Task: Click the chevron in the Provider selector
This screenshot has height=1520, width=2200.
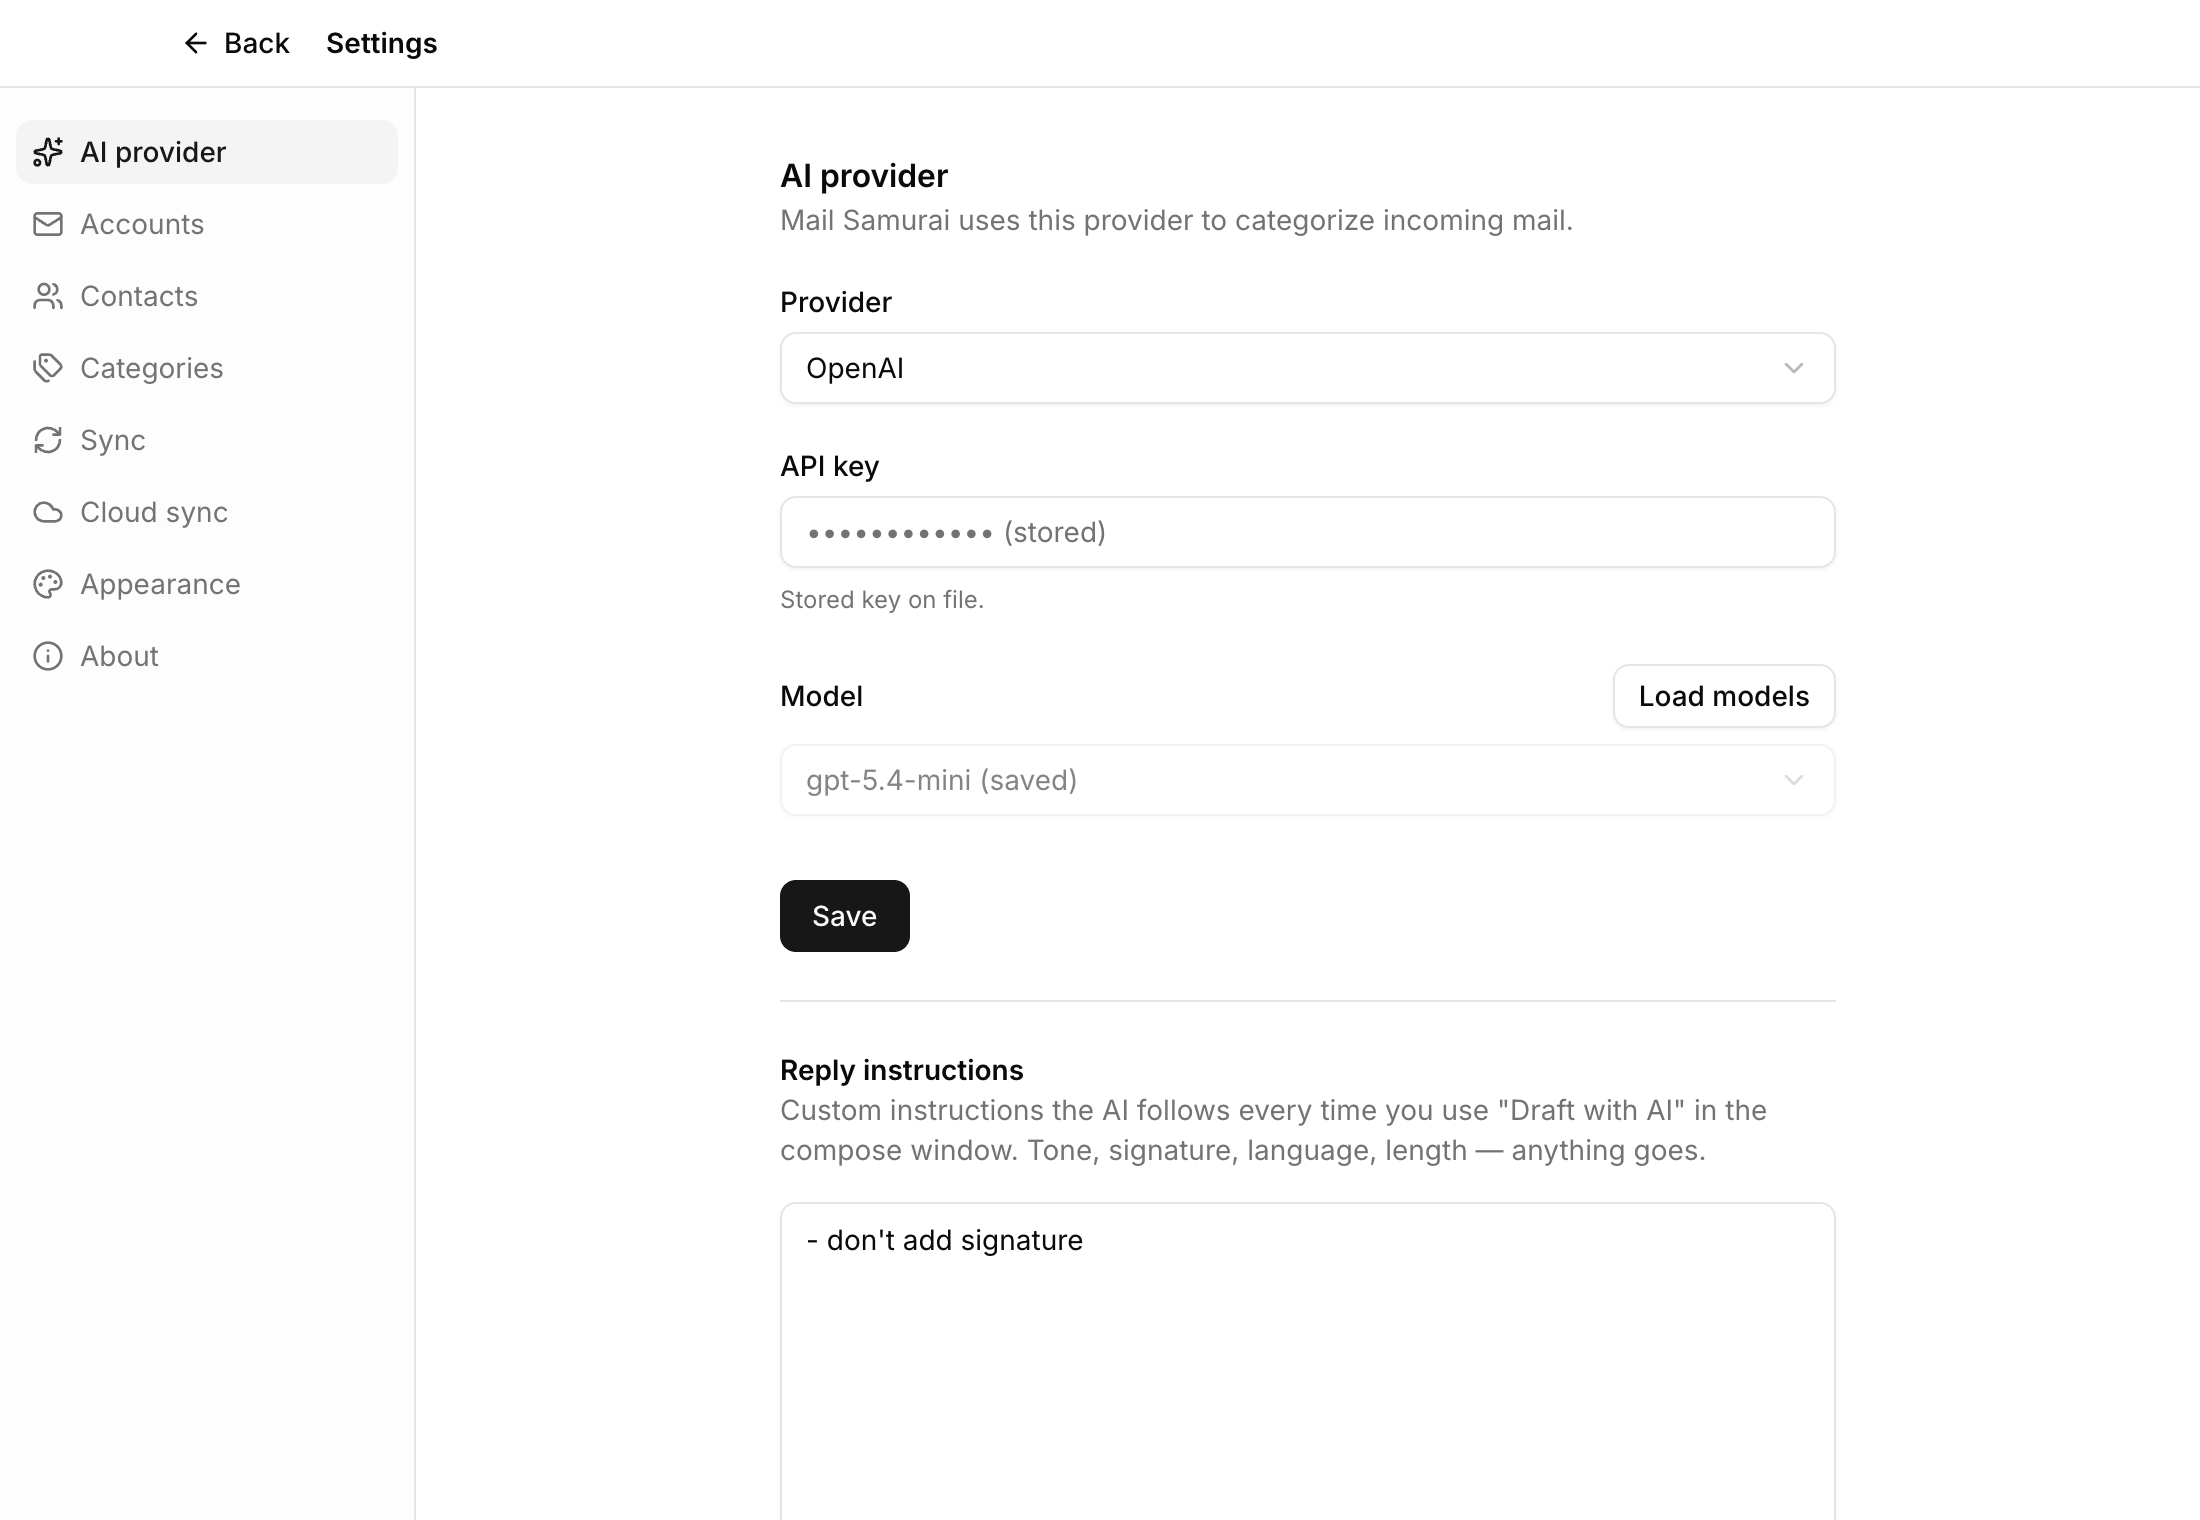Action: [x=1793, y=368]
